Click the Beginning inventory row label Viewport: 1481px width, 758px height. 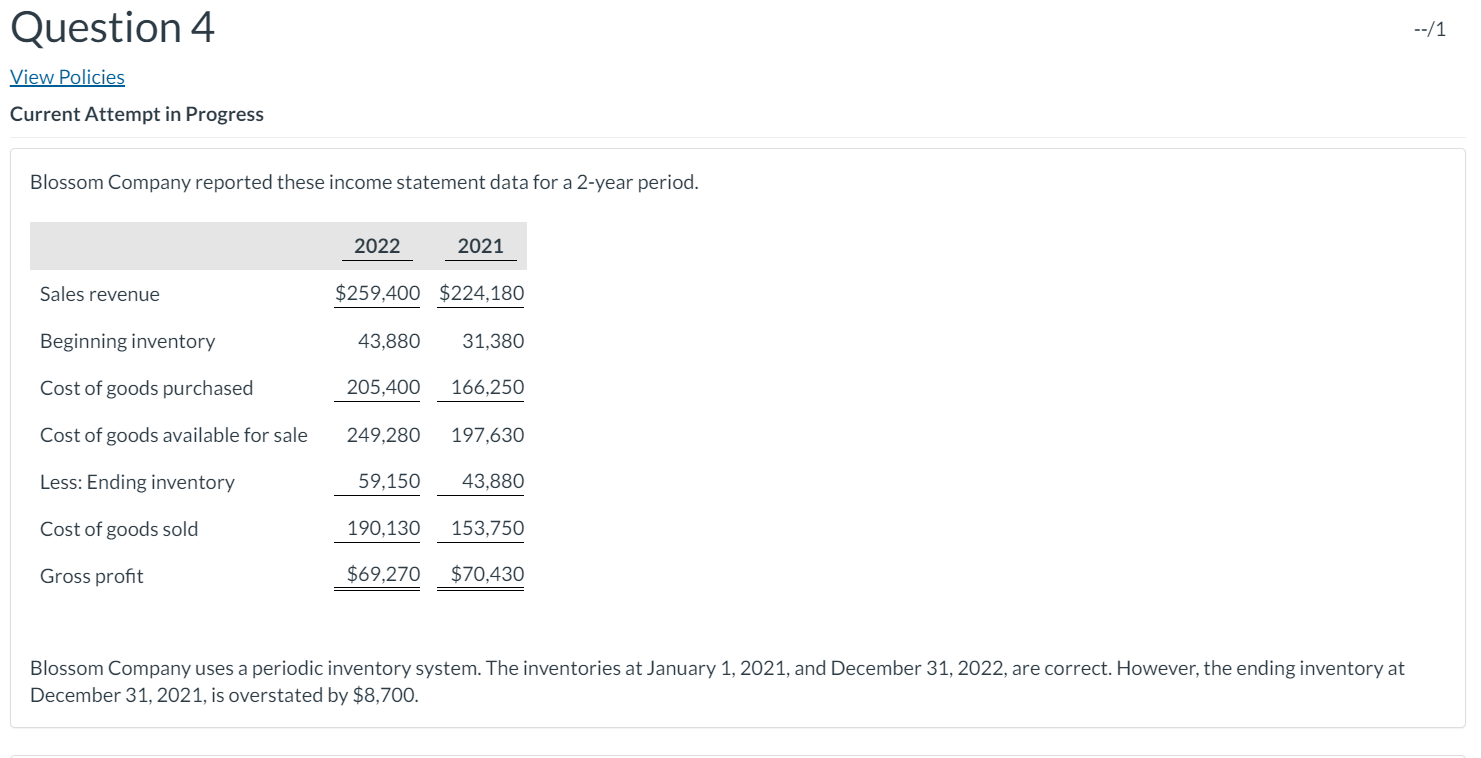click(x=127, y=340)
